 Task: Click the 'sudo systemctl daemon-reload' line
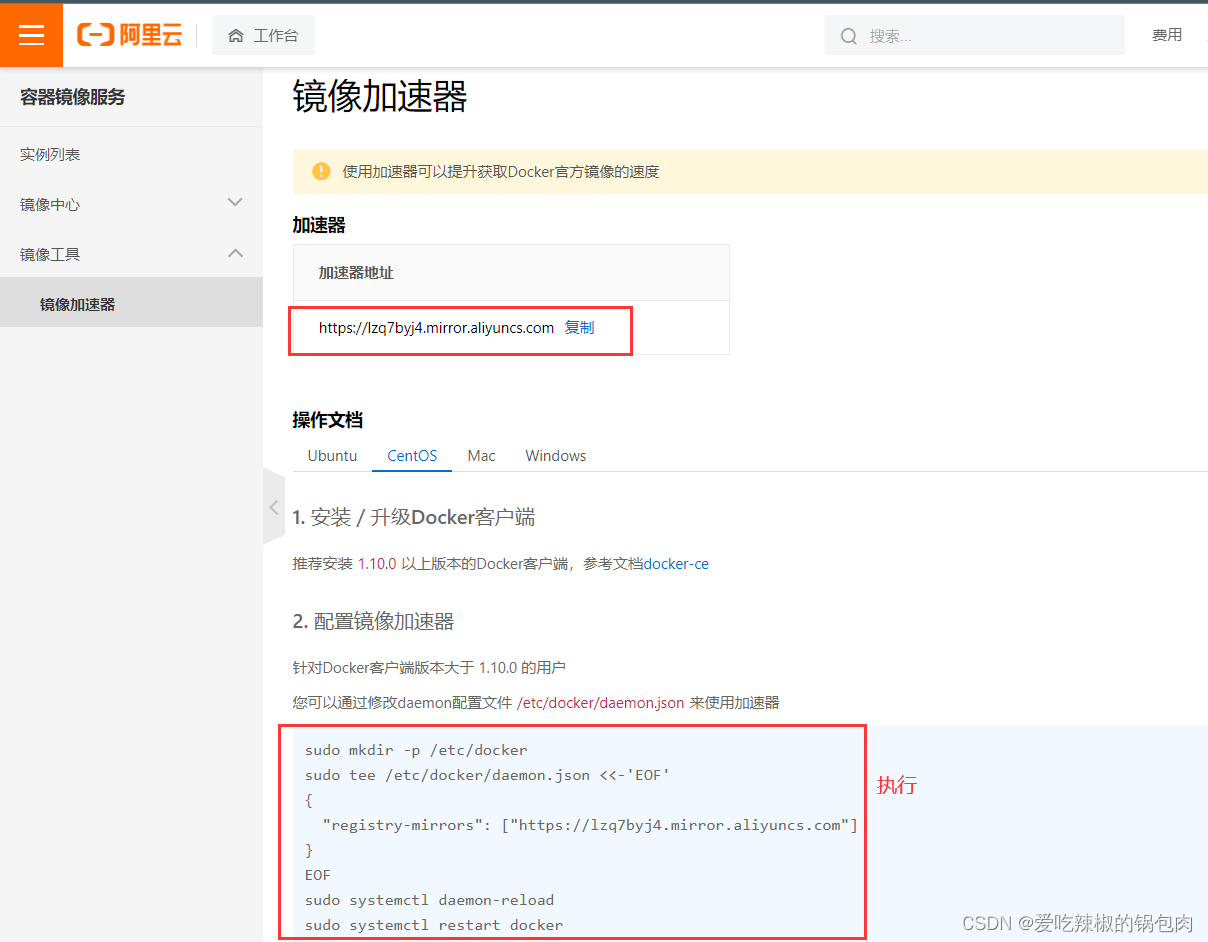(x=429, y=899)
